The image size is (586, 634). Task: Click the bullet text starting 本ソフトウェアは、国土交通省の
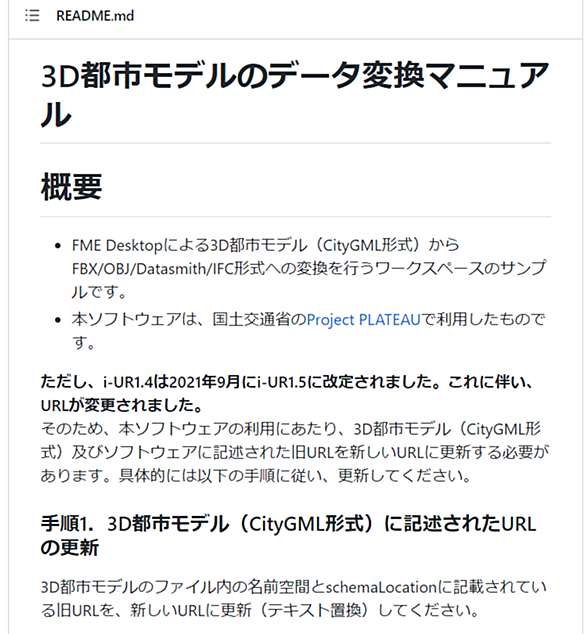(309, 331)
